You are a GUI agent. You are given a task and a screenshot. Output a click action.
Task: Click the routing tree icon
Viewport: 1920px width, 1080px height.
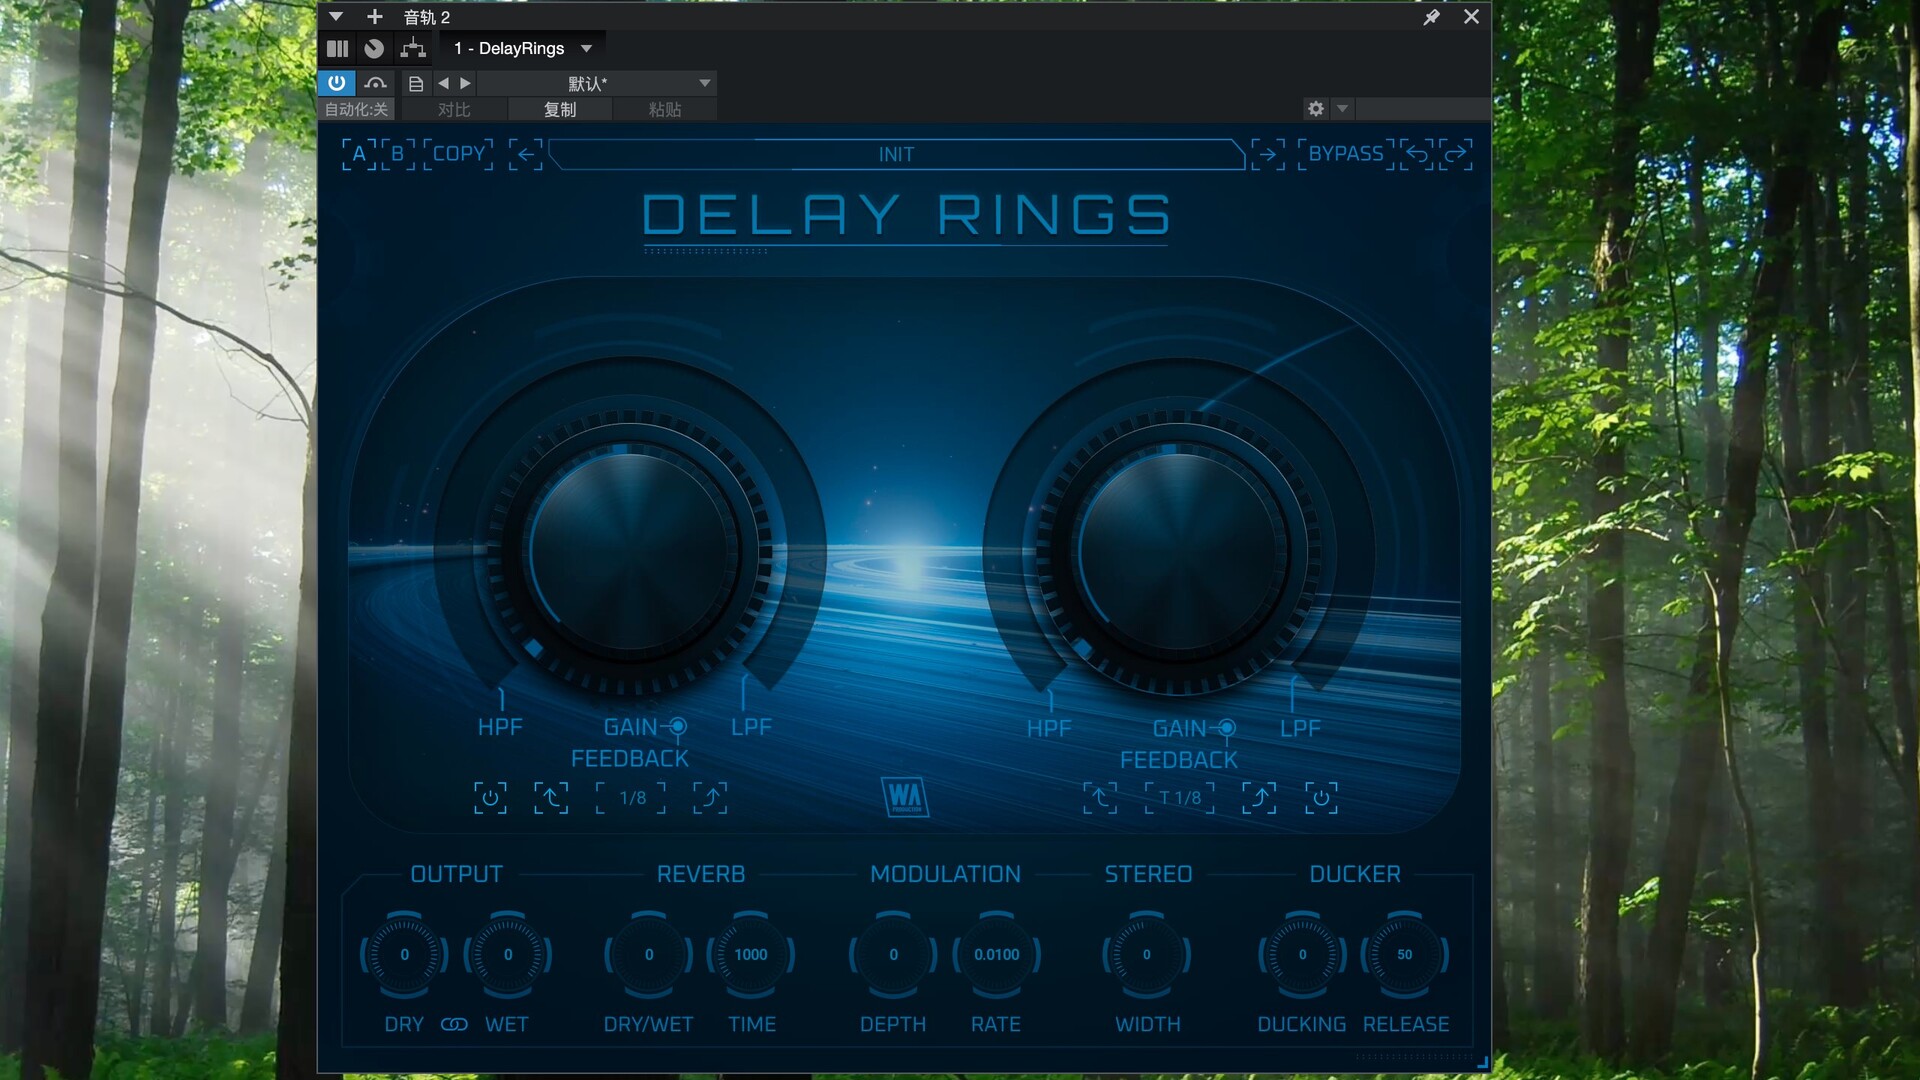click(x=412, y=48)
